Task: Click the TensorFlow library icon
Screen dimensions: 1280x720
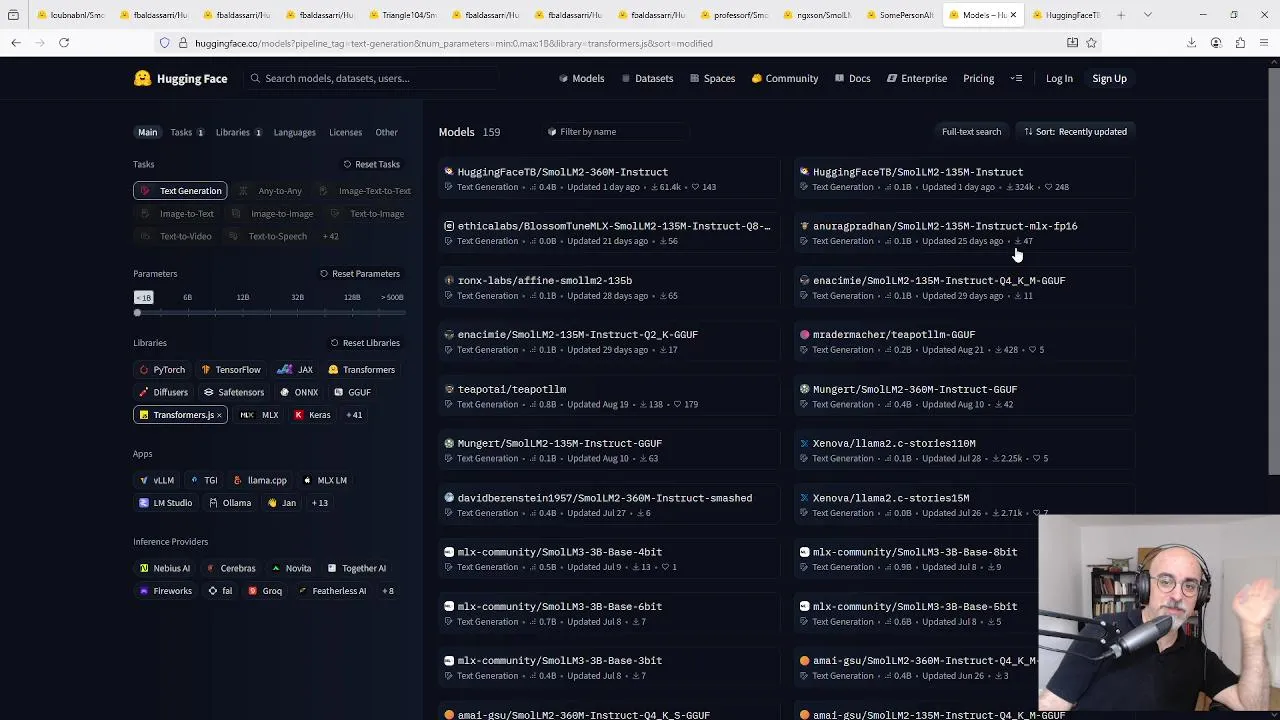Action: coord(206,370)
